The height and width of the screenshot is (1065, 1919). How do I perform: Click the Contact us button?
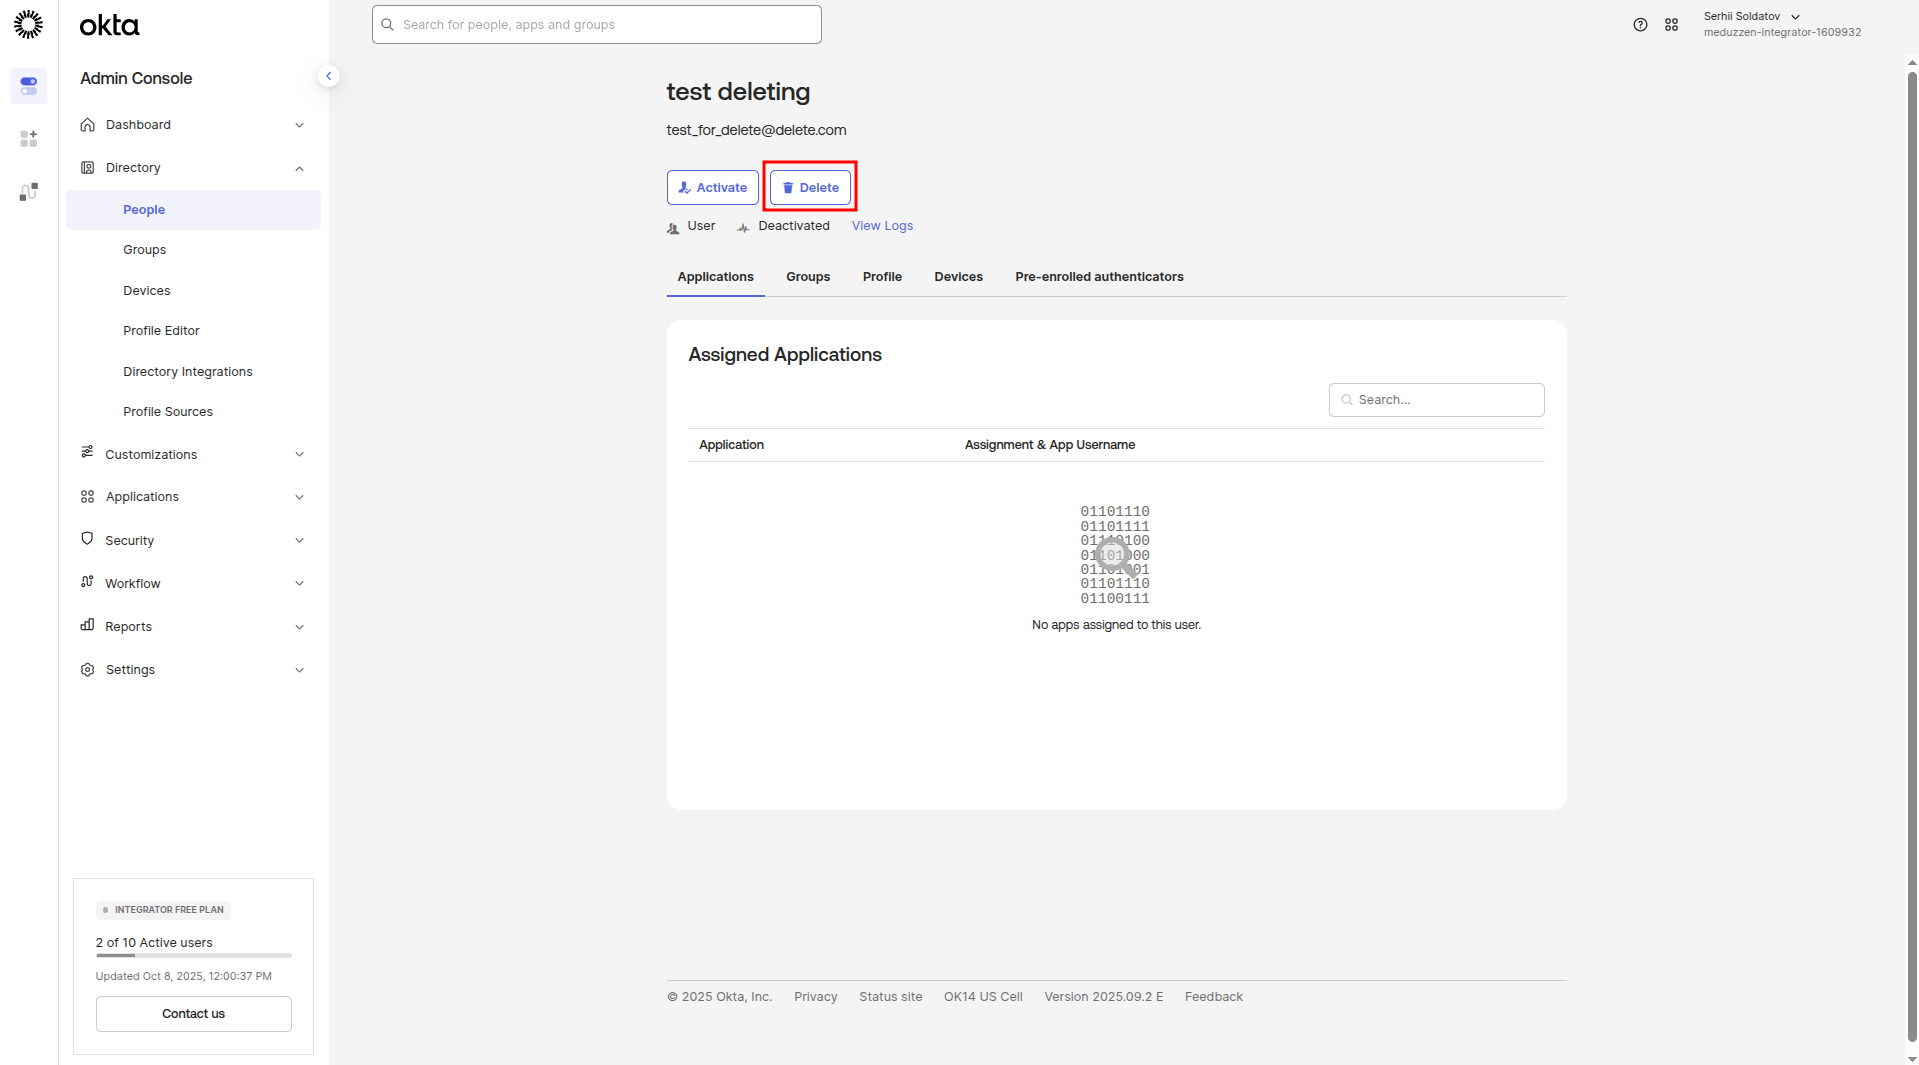pyautogui.click(x=193, y=1014)
